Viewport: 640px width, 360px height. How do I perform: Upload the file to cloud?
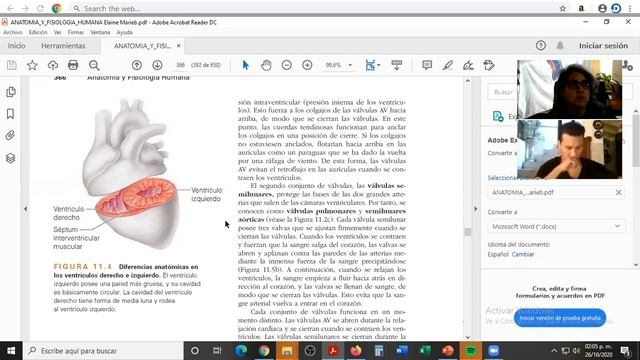(53, 65)
